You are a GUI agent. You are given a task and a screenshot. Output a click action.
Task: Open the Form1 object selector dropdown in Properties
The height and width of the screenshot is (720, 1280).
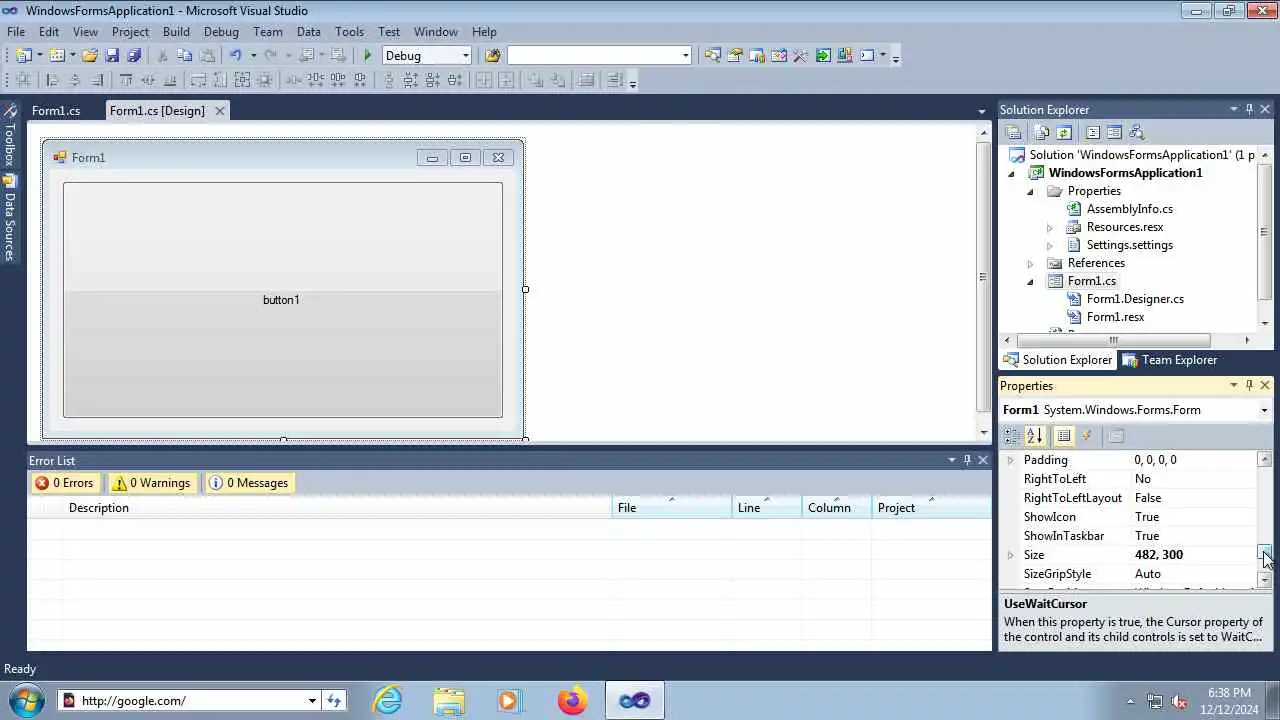pos(1264,410)
